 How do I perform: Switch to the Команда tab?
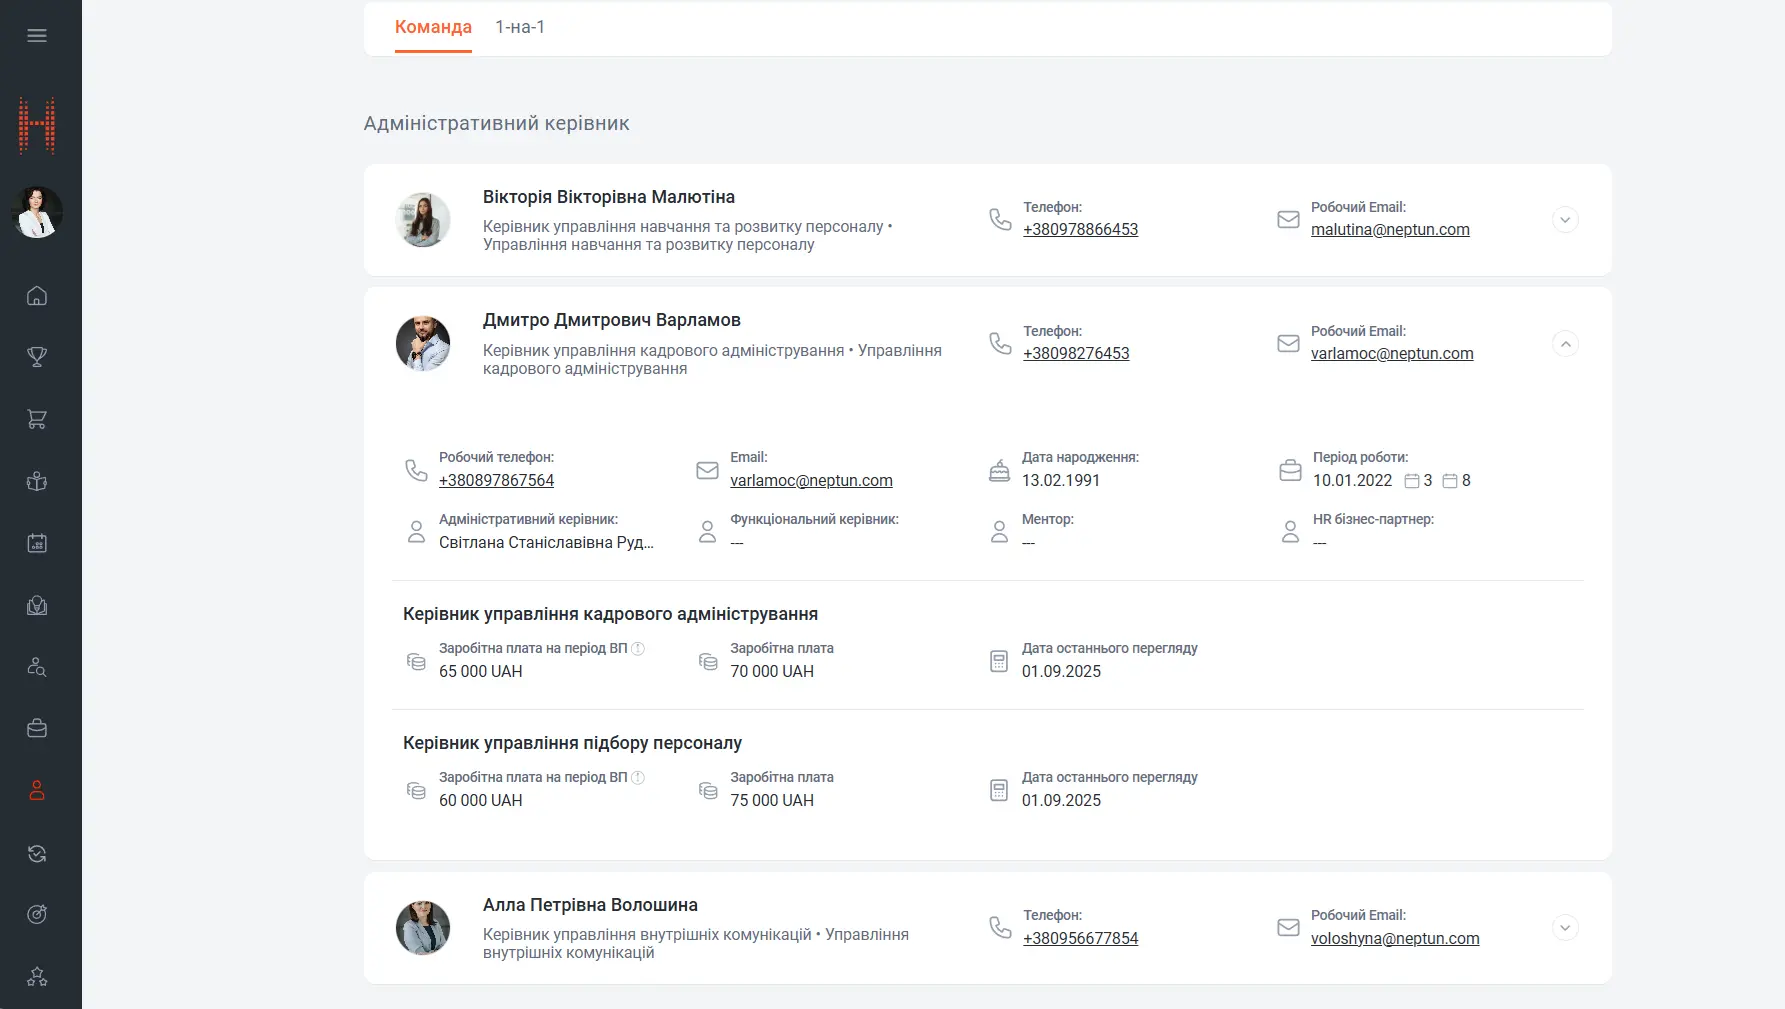[433, 27]
